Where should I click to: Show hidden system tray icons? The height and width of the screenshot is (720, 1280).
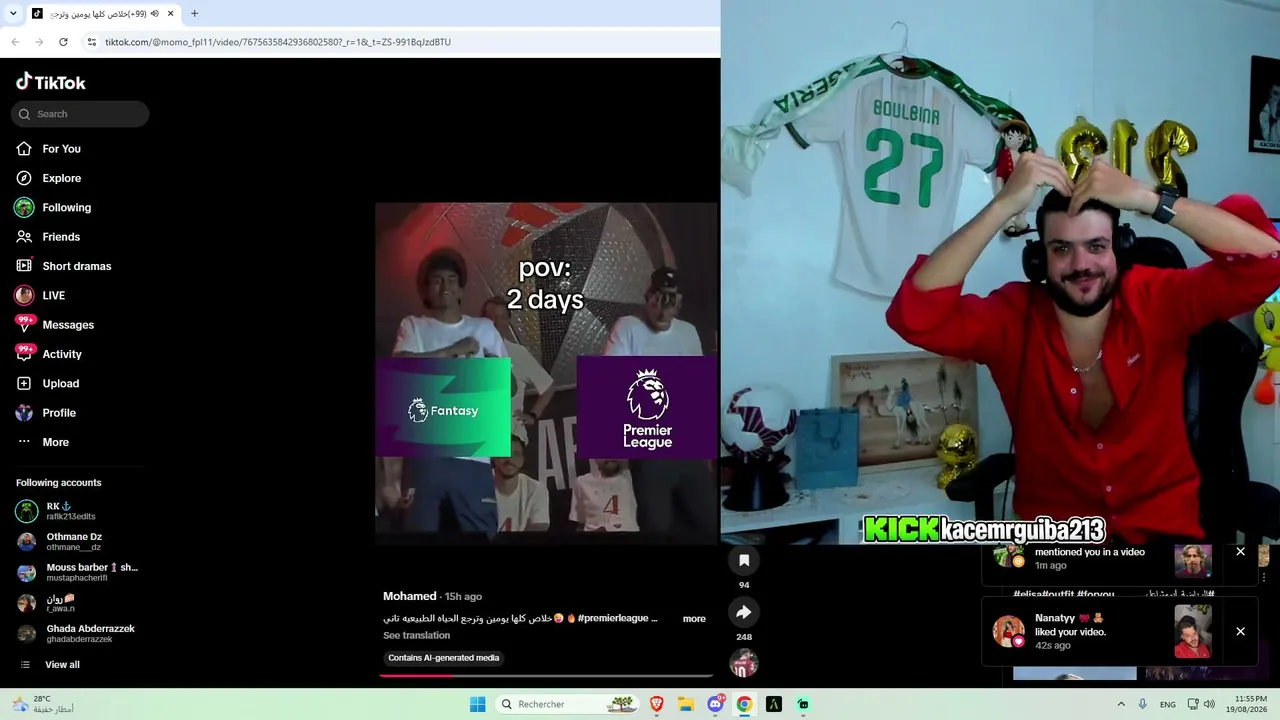(1121, 704)
